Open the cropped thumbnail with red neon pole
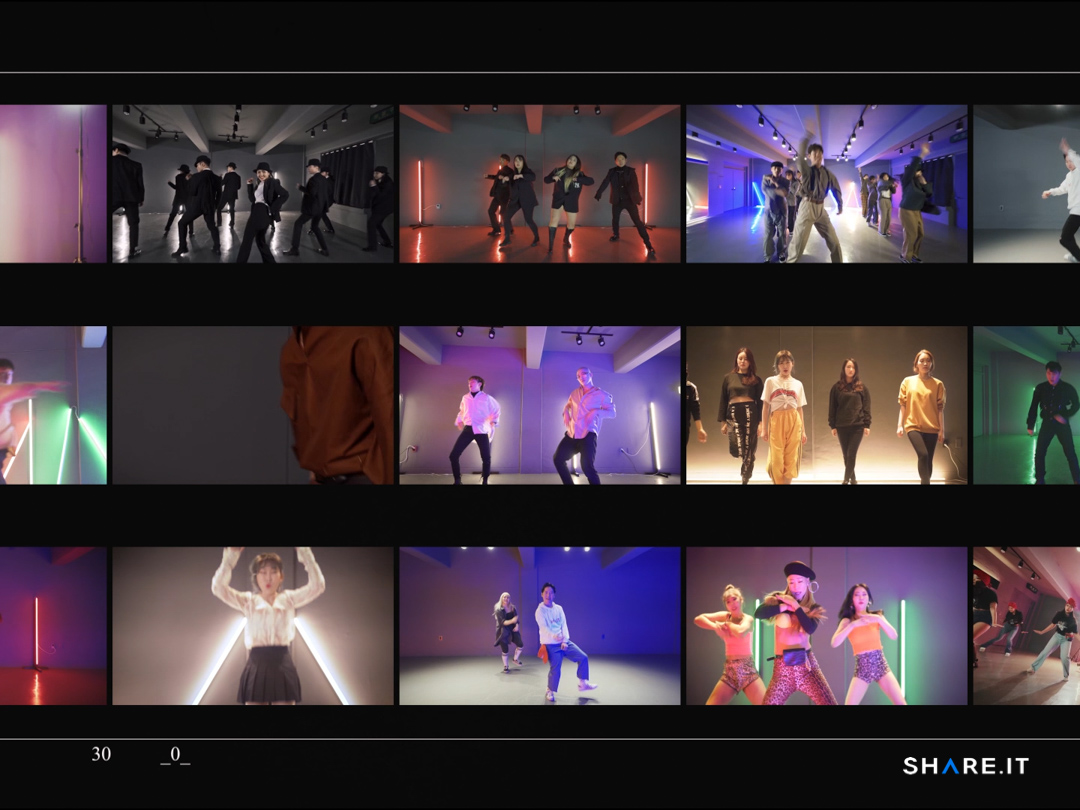The height and width of the screenshot is (810, 1080). (53, 626)
